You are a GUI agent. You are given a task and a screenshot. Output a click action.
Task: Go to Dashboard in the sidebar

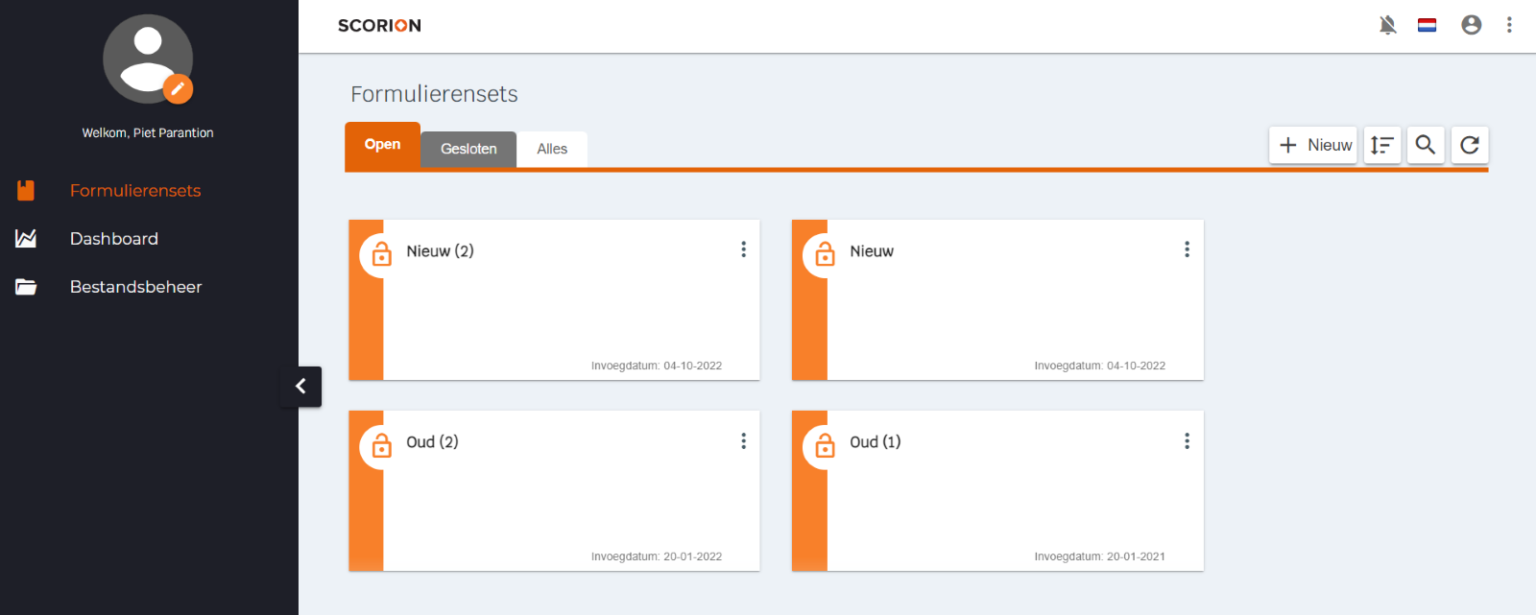pos(114,238)
